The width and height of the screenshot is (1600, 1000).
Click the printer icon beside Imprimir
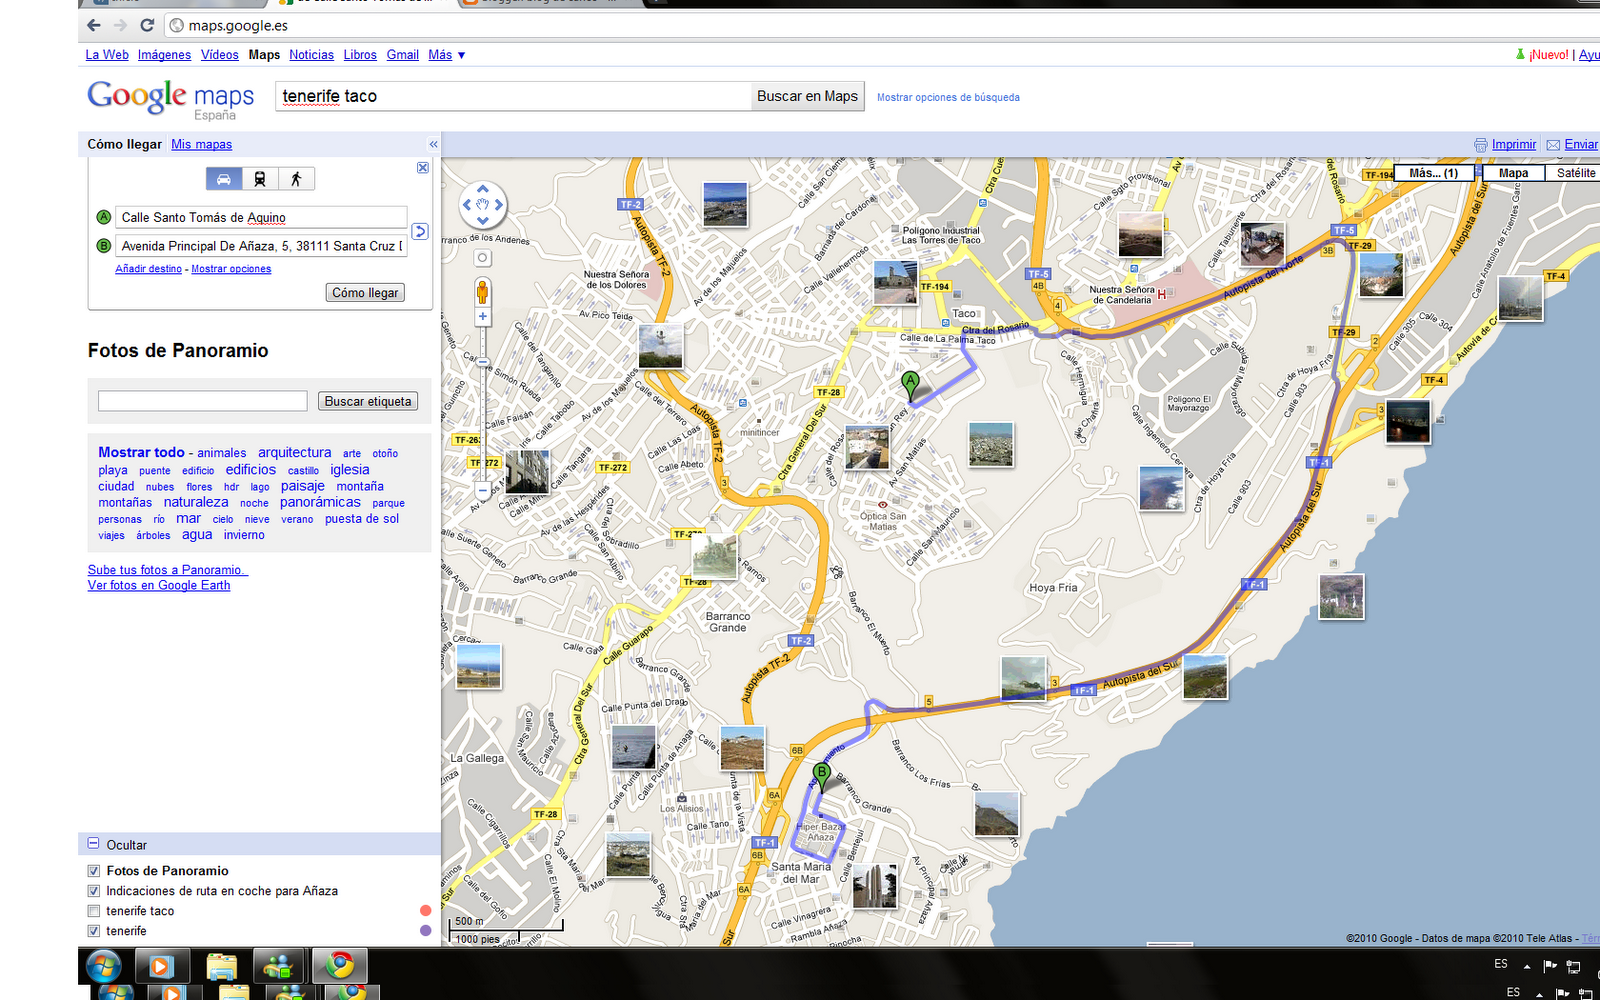pyautogui.click(x=1481, y=145)
